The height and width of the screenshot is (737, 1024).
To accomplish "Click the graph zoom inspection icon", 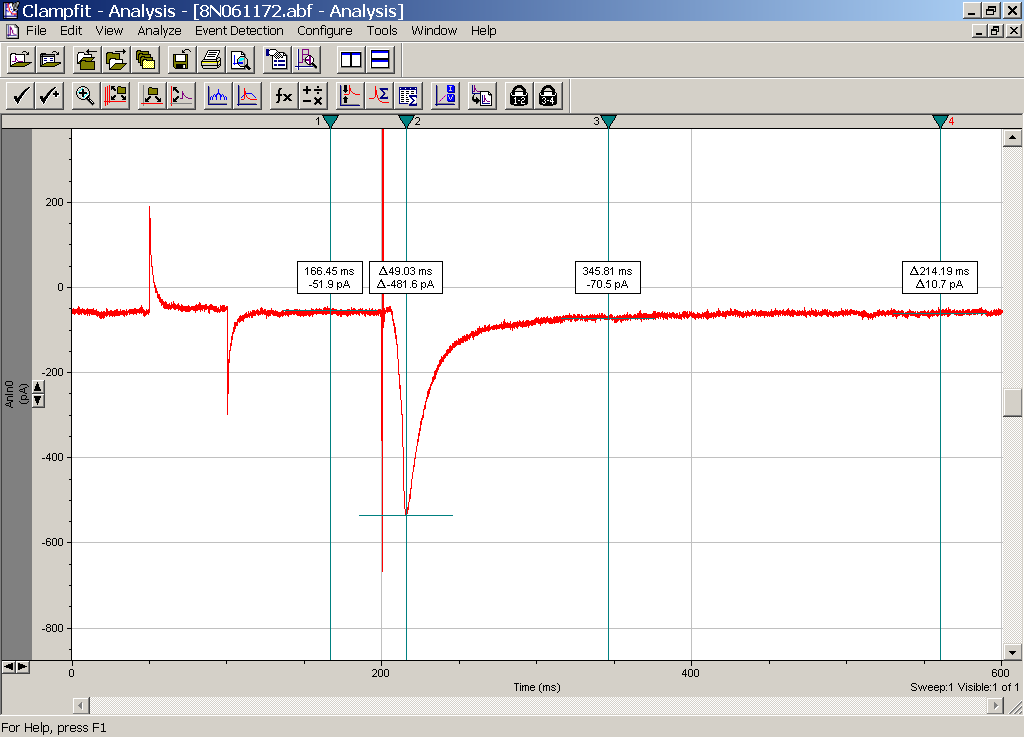I will 306,60.
